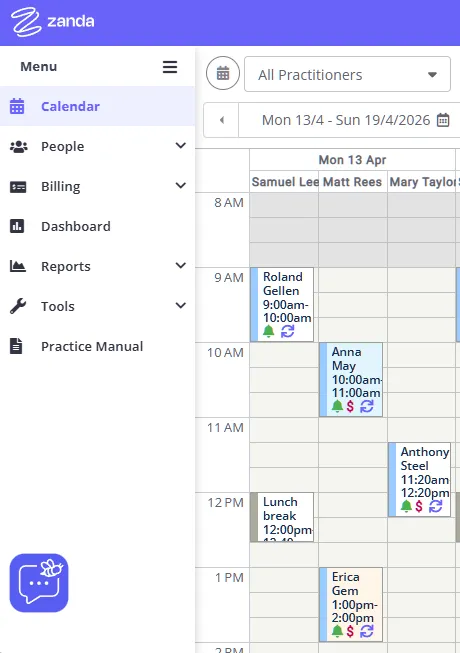
Task: Click dollar icon on Anna May appointment
Action: [350, 406]
